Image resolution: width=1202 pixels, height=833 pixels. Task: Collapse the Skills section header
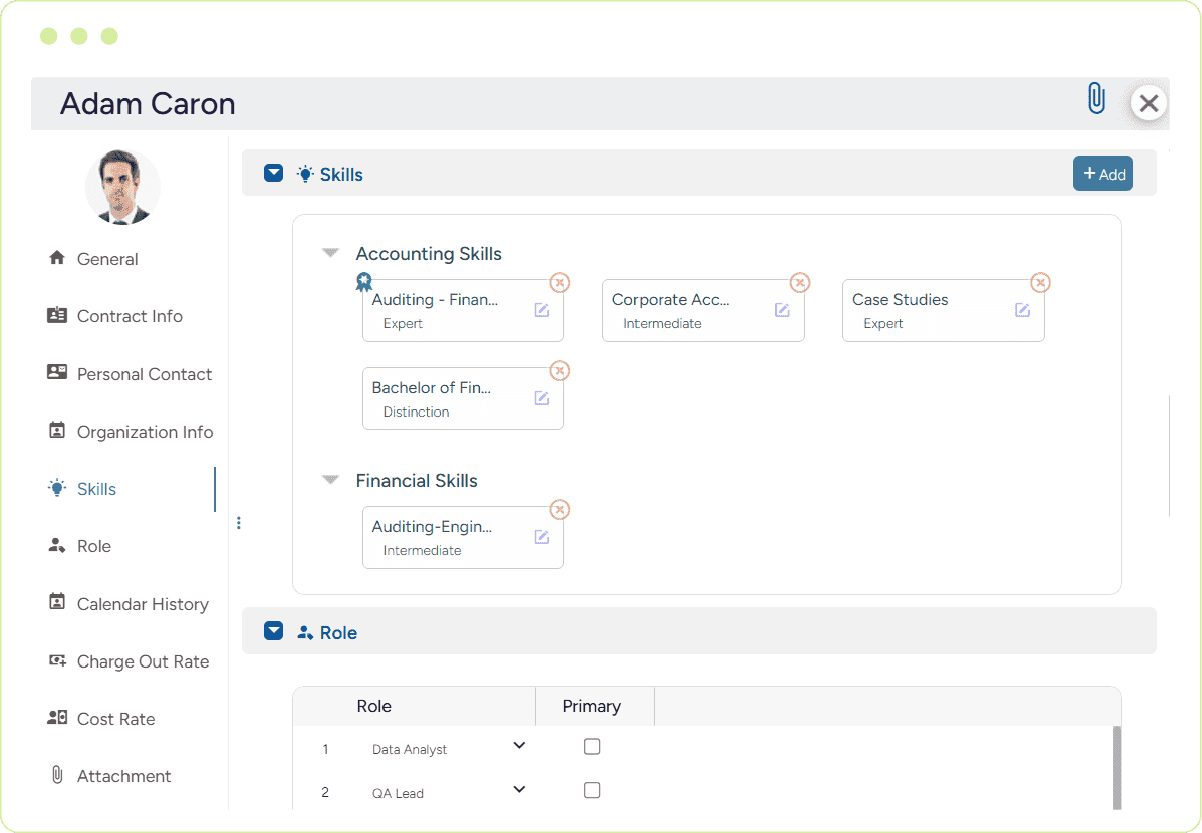[273, 173]
